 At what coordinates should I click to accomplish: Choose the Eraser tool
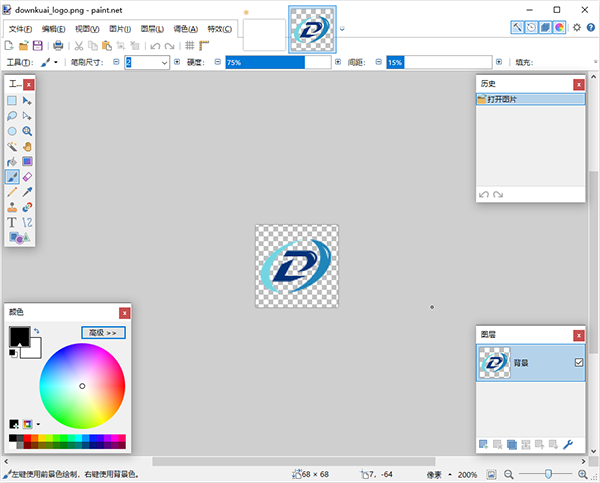coord(27,177)
